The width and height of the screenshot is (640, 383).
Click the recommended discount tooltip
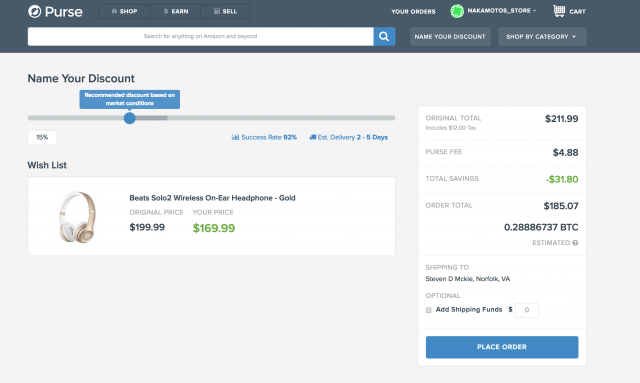(129, 99)
